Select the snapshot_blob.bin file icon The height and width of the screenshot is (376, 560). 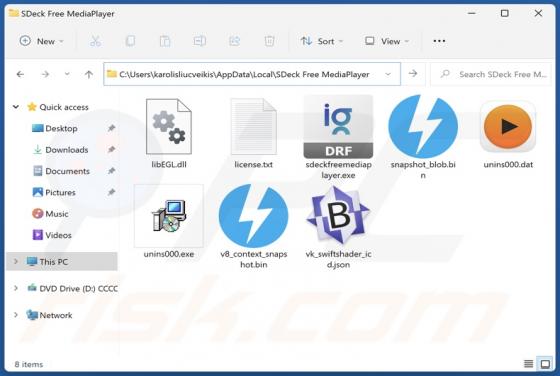(x=423, y=126)
